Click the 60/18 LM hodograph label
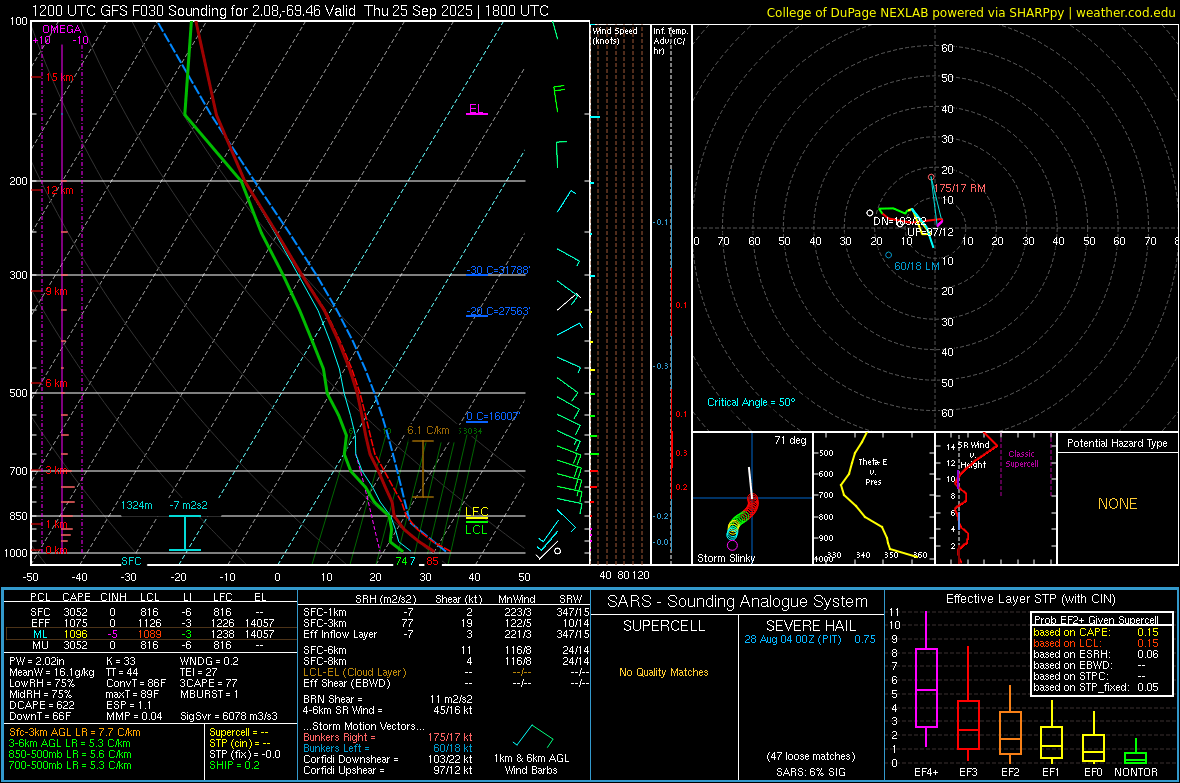 [917, 267]
